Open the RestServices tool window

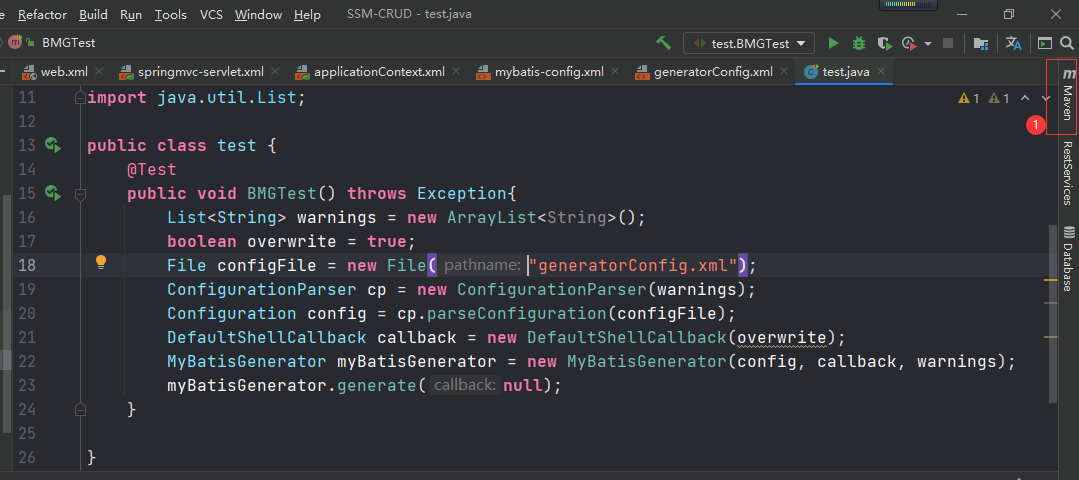click(1068, 173)
